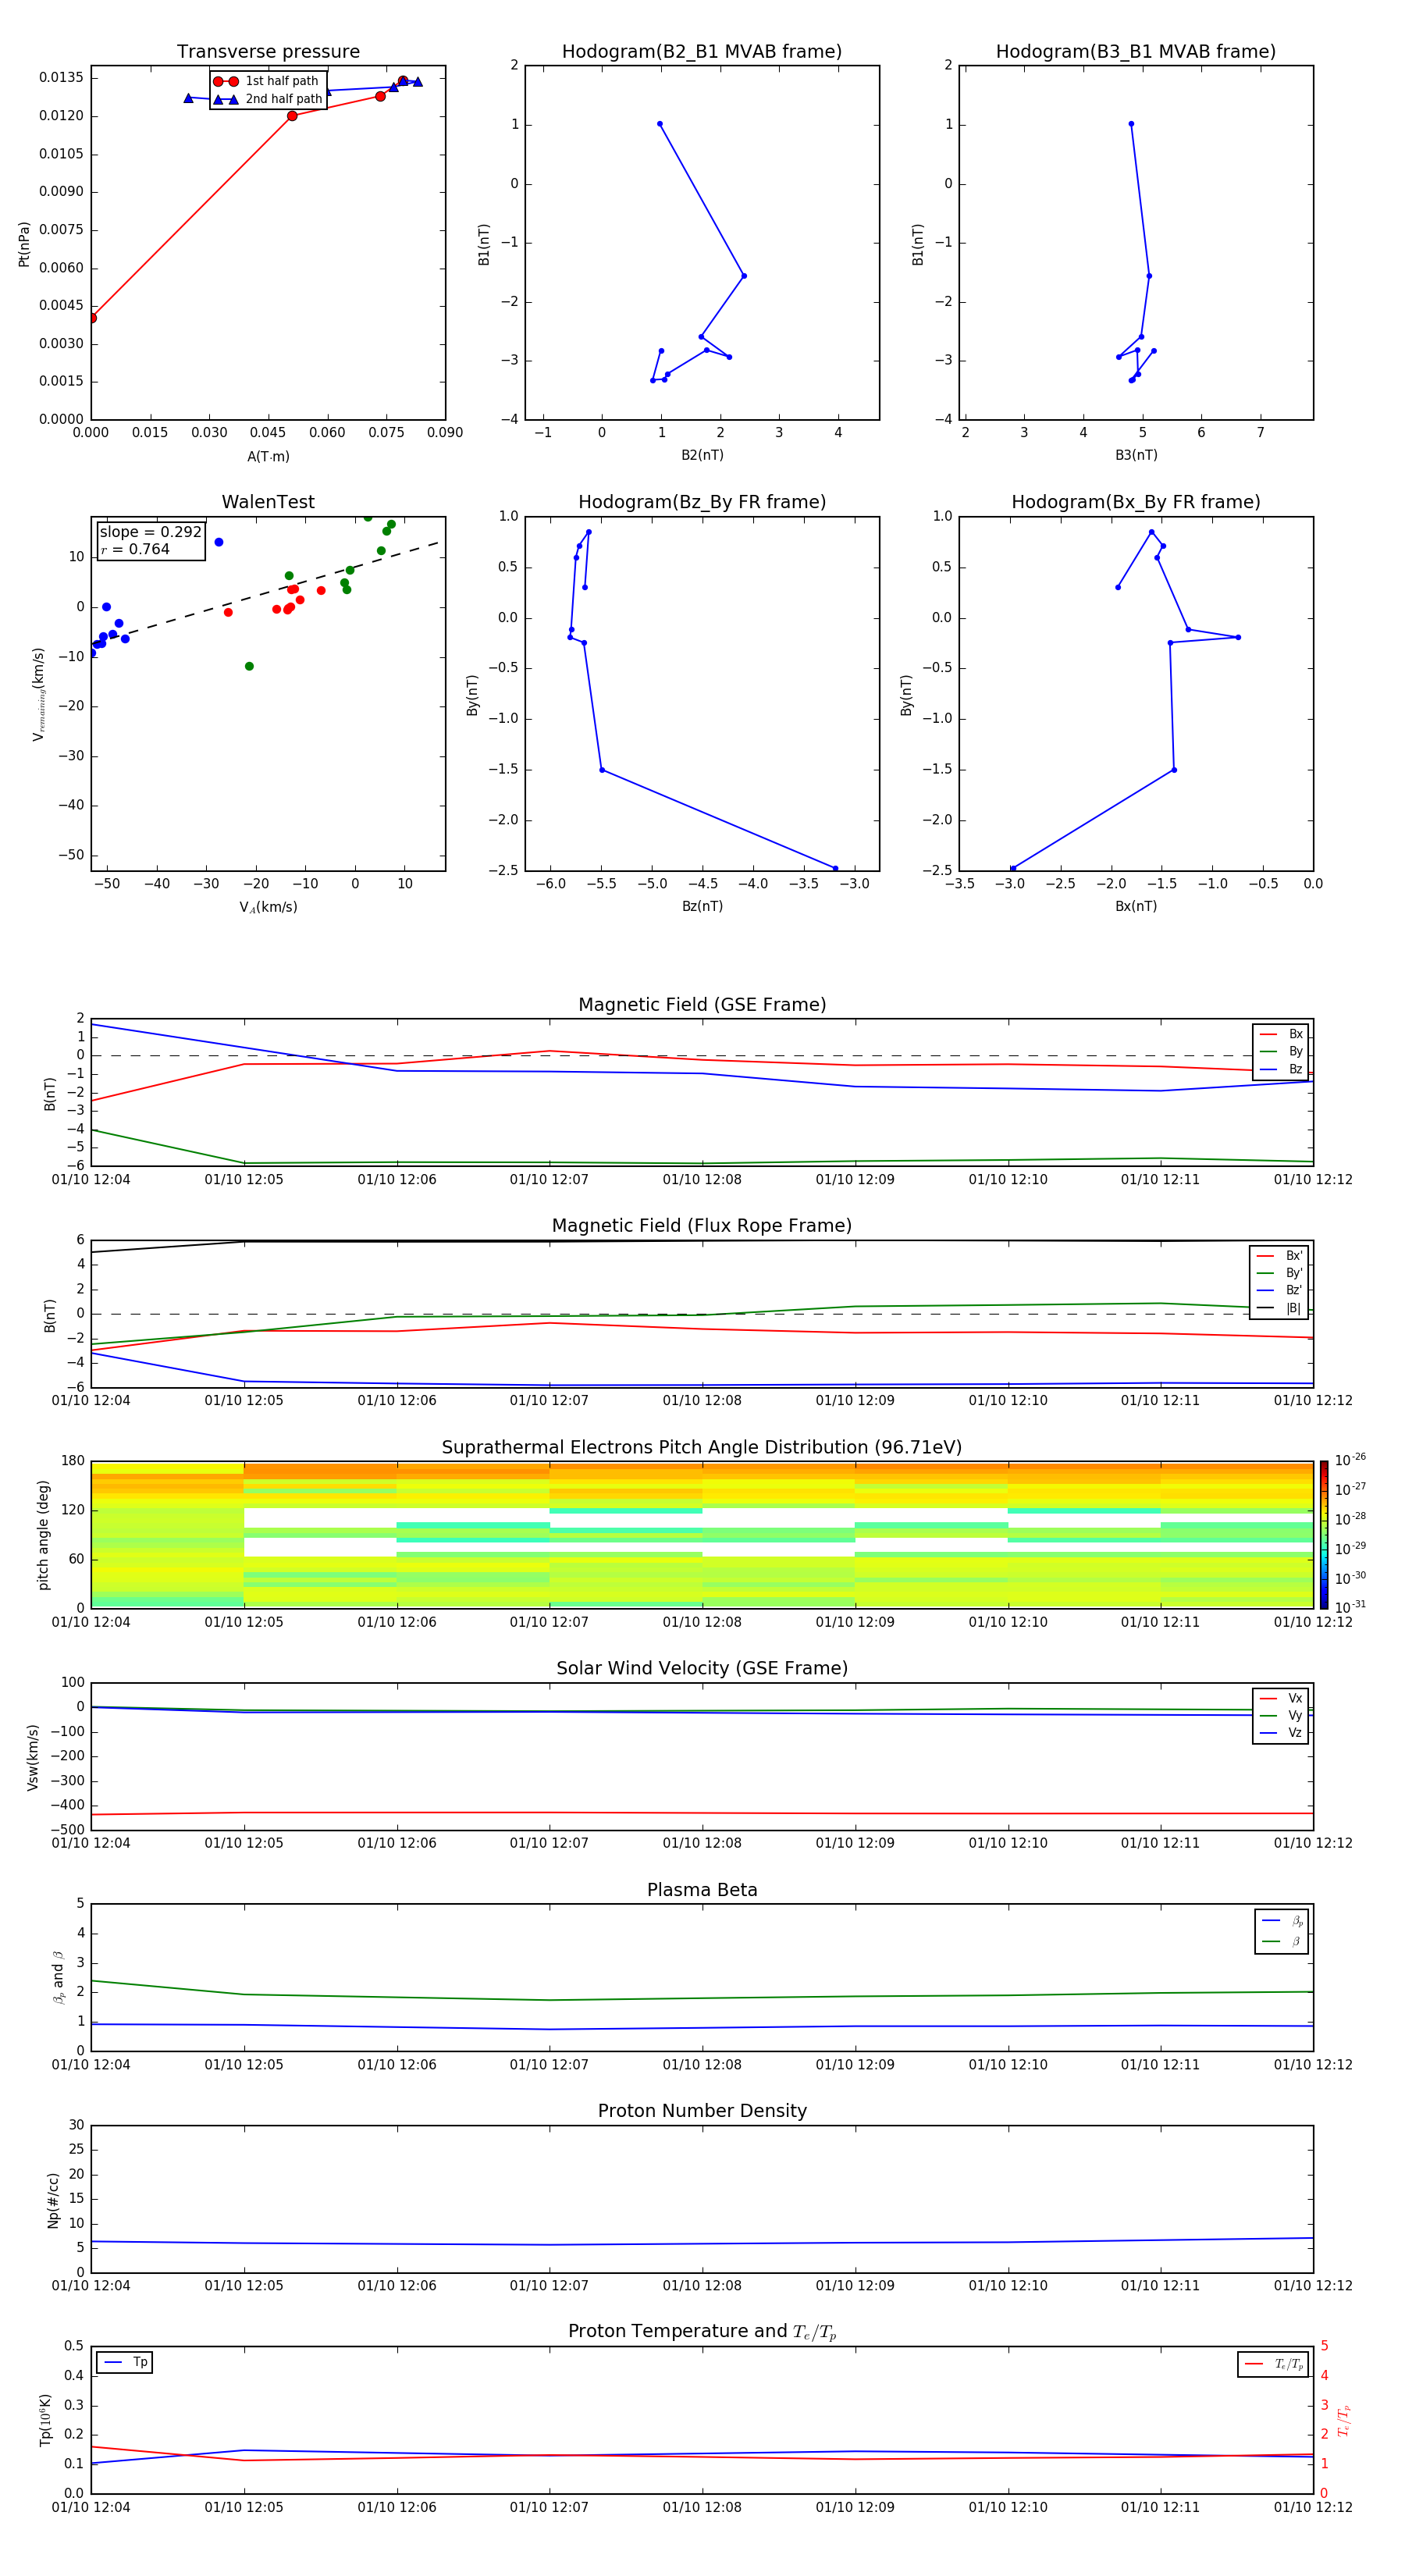The height and width of the screenshot is (2576, 1405).
Task: Click the "2nd half path" legend entry
Action: (x=268, y=99)
